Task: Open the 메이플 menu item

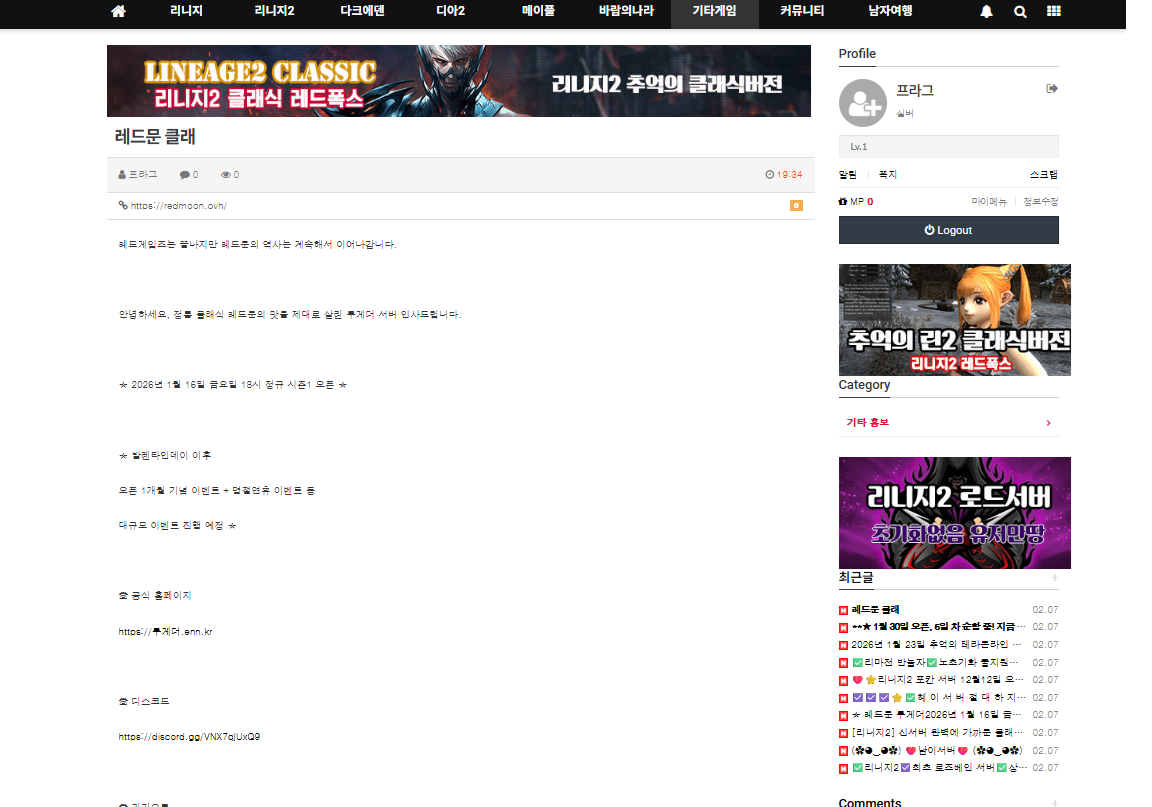Action: [x=539, y=12]
